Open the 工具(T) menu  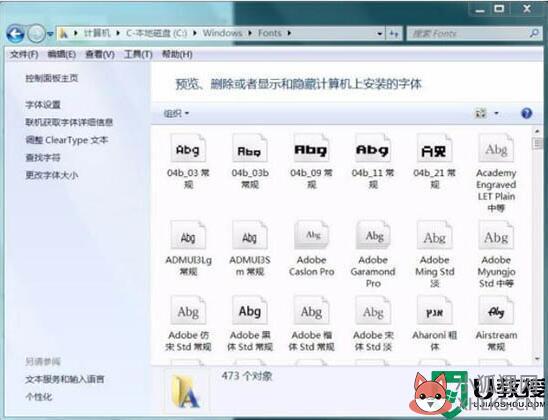pos(138,54)
